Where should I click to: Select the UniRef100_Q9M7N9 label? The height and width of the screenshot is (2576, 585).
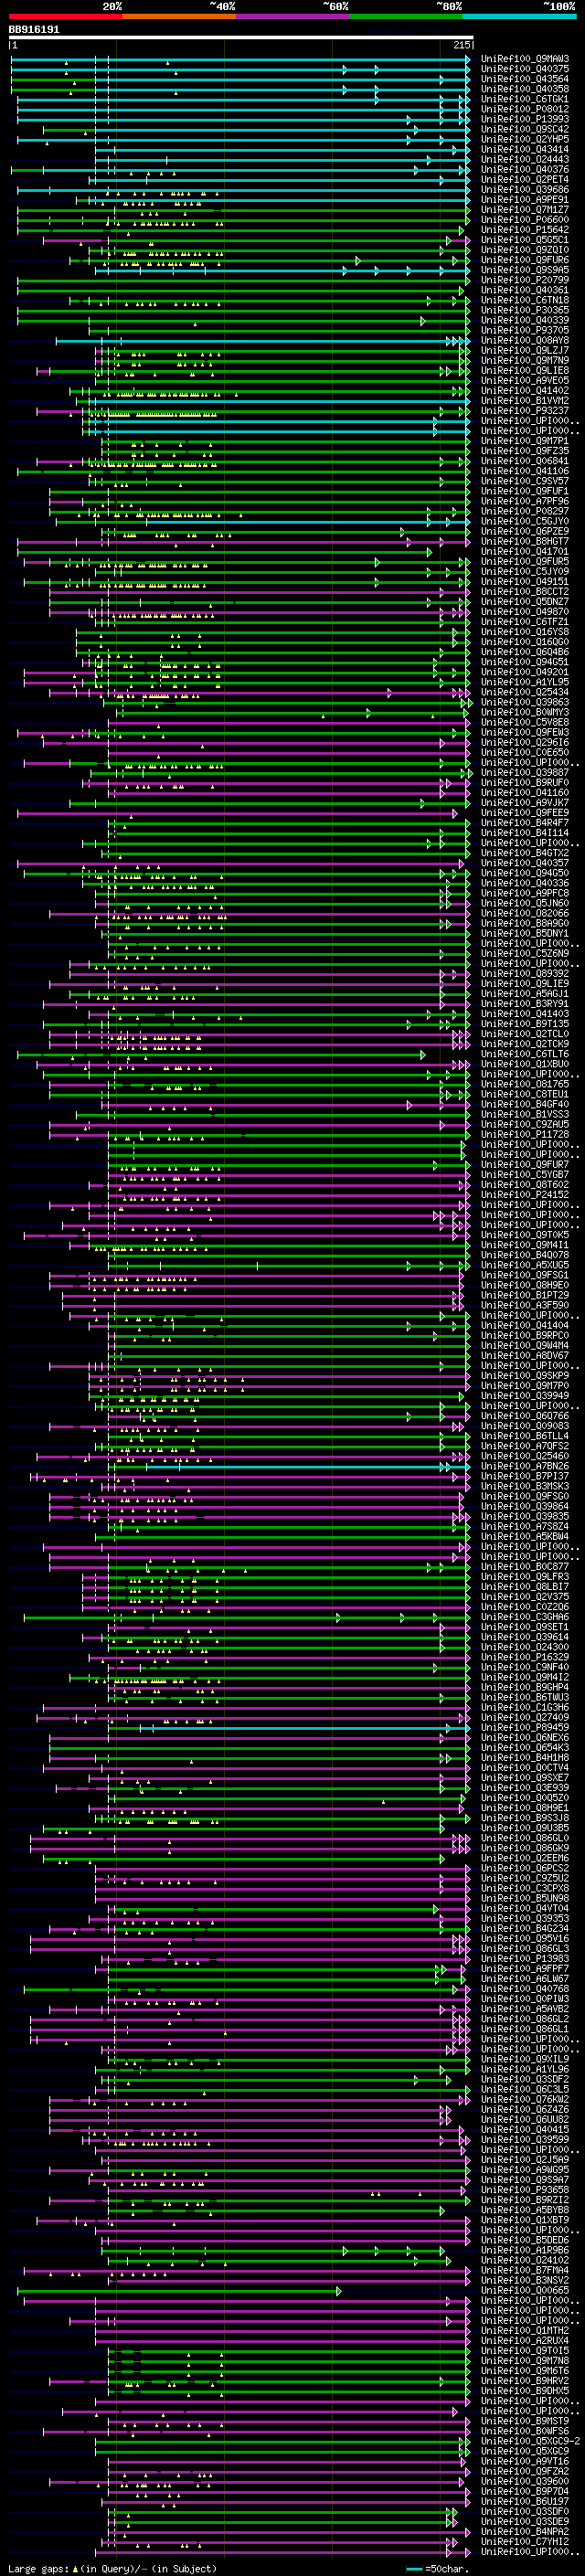pos(525,360)
